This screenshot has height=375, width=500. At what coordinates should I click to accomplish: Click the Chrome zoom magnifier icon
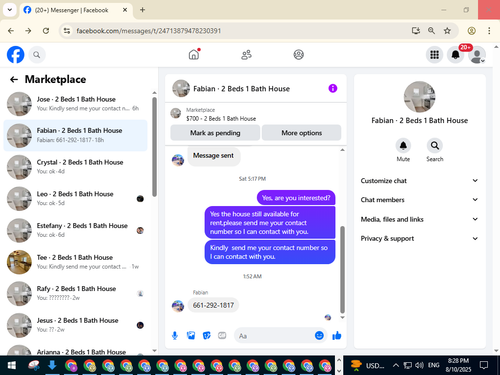pos(431,31)
